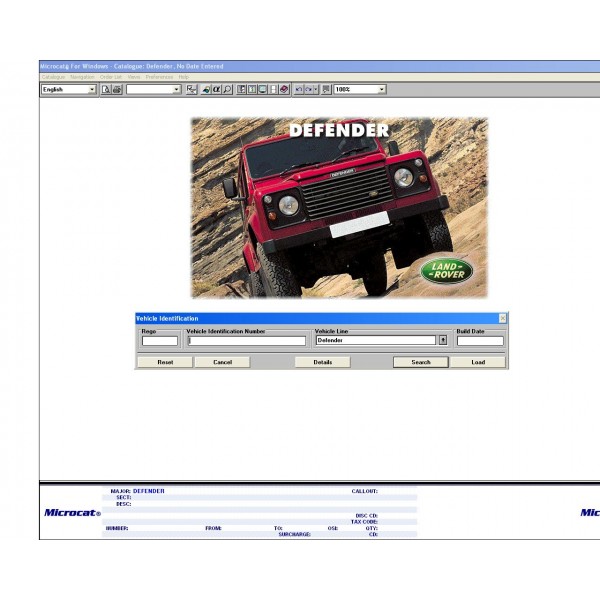The width and height of the screenshot is (600, 600).
Task: Click the printer icon in toolbar
Action: pyautogui.click(x=117, y=90)
